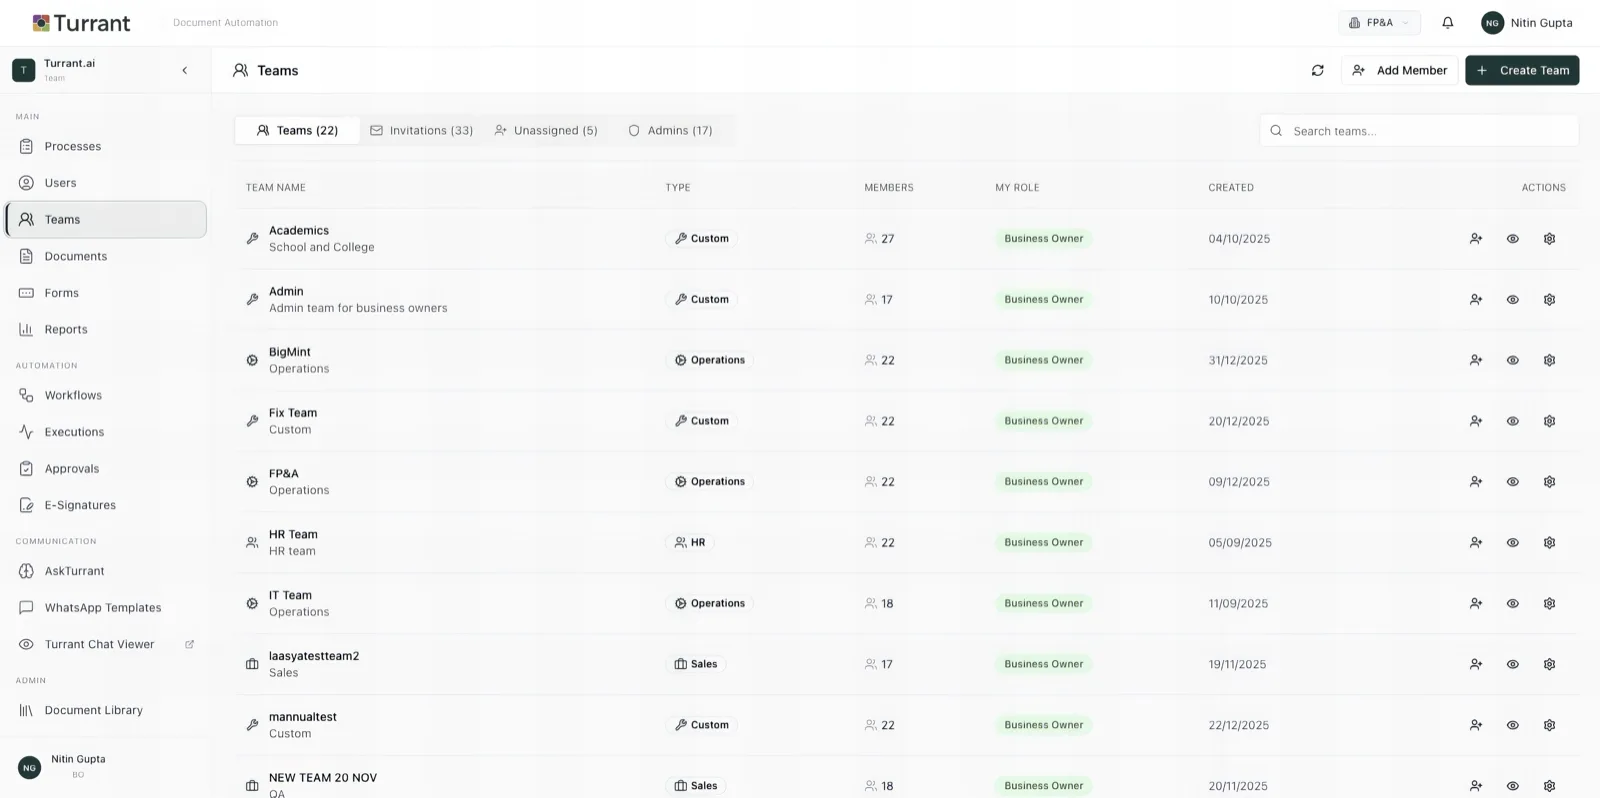View FP&A team via eye icon

pyautogui.click(x=1512, y=482)
